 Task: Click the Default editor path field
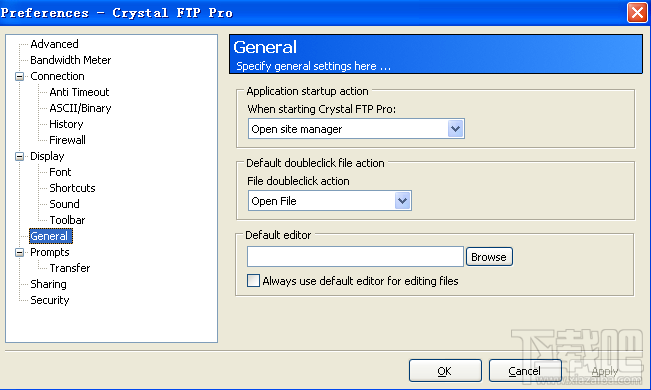(355, 257)
